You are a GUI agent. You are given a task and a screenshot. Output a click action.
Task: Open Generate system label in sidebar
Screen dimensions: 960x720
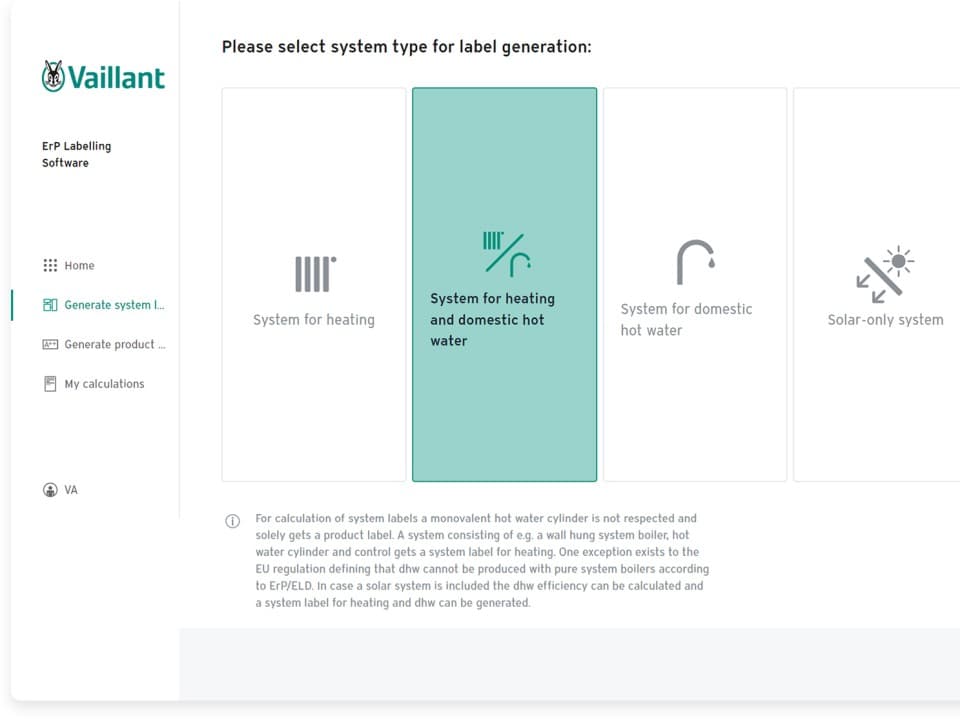(x=114, y=305)
